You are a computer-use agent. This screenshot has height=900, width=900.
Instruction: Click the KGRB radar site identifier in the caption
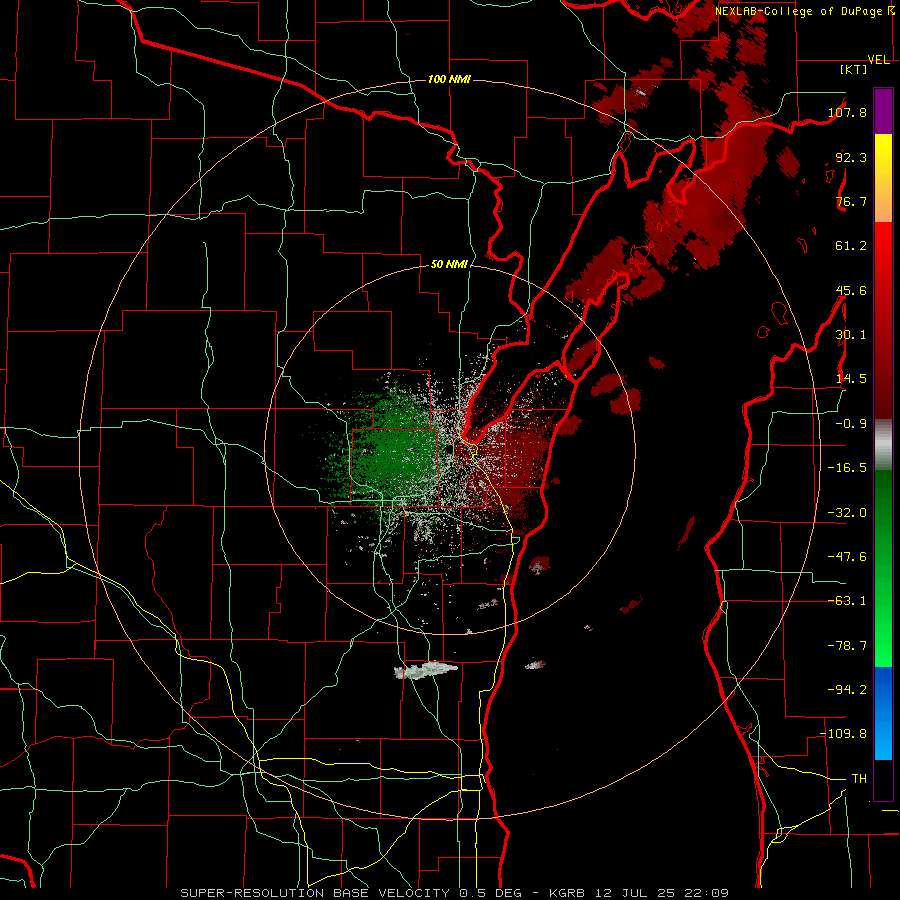(x=568, y=893)
